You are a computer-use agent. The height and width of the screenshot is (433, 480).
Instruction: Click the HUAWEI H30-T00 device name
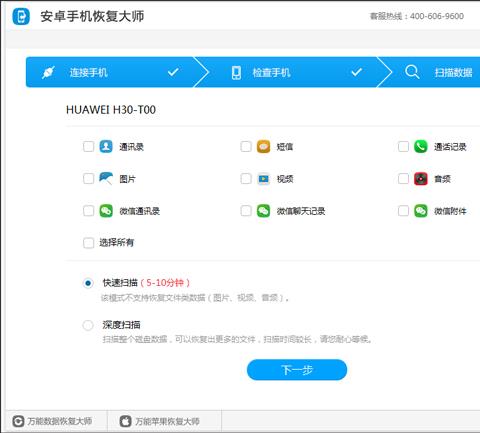pos(111,110)
